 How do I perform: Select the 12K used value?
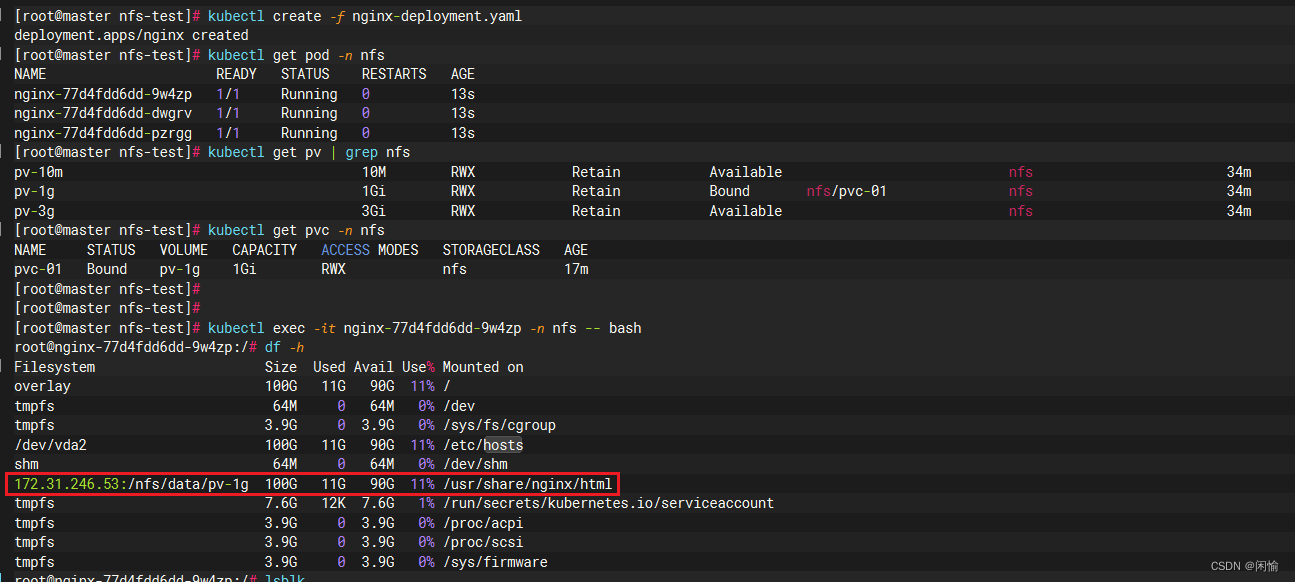(333, 503)
